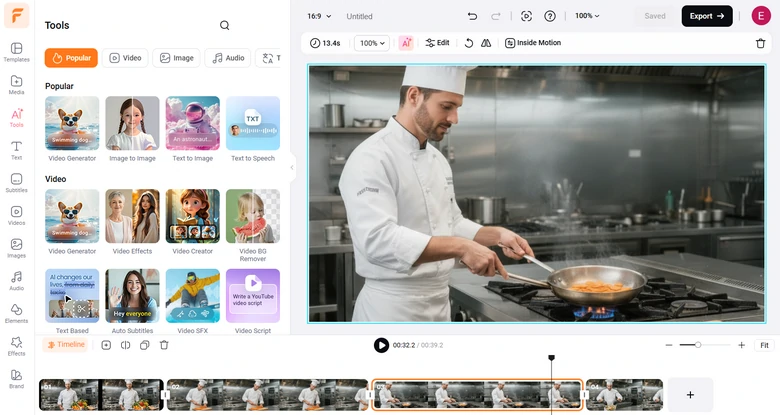
Task: Switch to the Image tools tab
Action: (x=177, y=58)
